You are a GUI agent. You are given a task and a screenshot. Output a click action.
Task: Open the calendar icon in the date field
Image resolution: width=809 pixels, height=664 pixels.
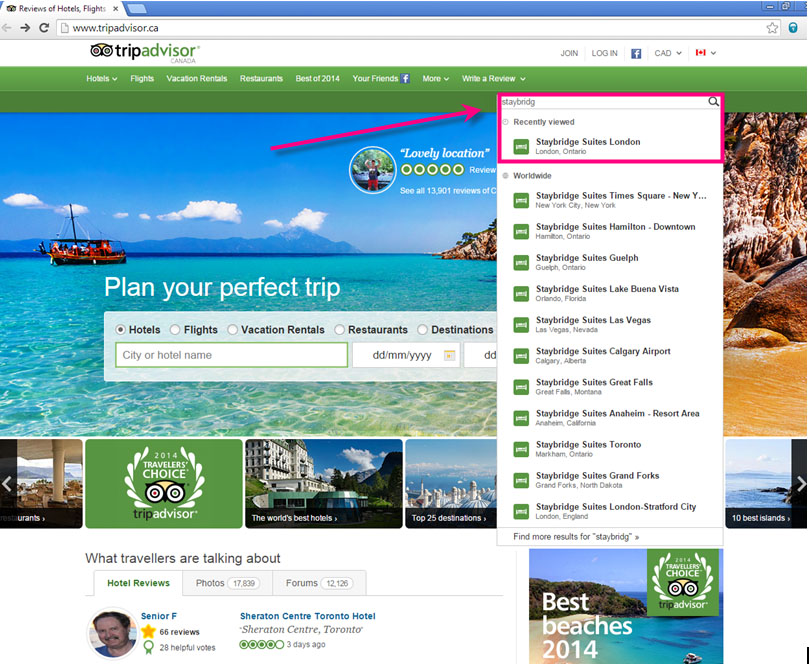tap(449, 355)
